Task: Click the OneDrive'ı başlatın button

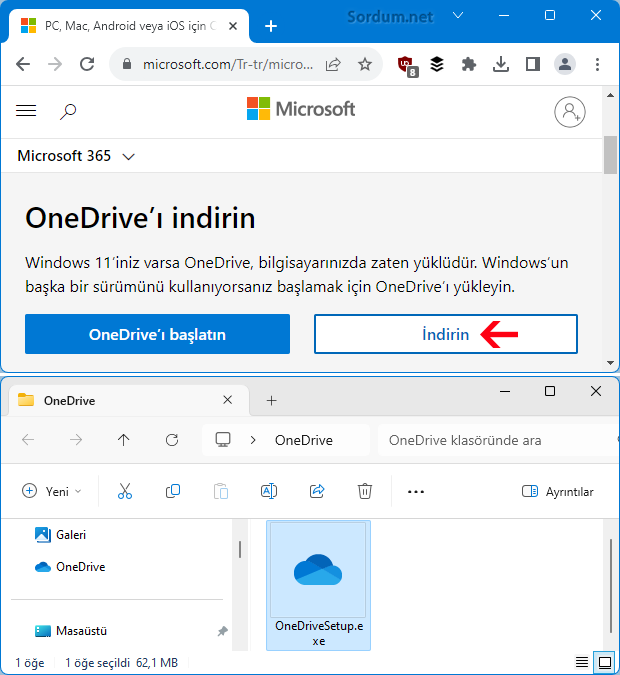Action: (157, 334)
